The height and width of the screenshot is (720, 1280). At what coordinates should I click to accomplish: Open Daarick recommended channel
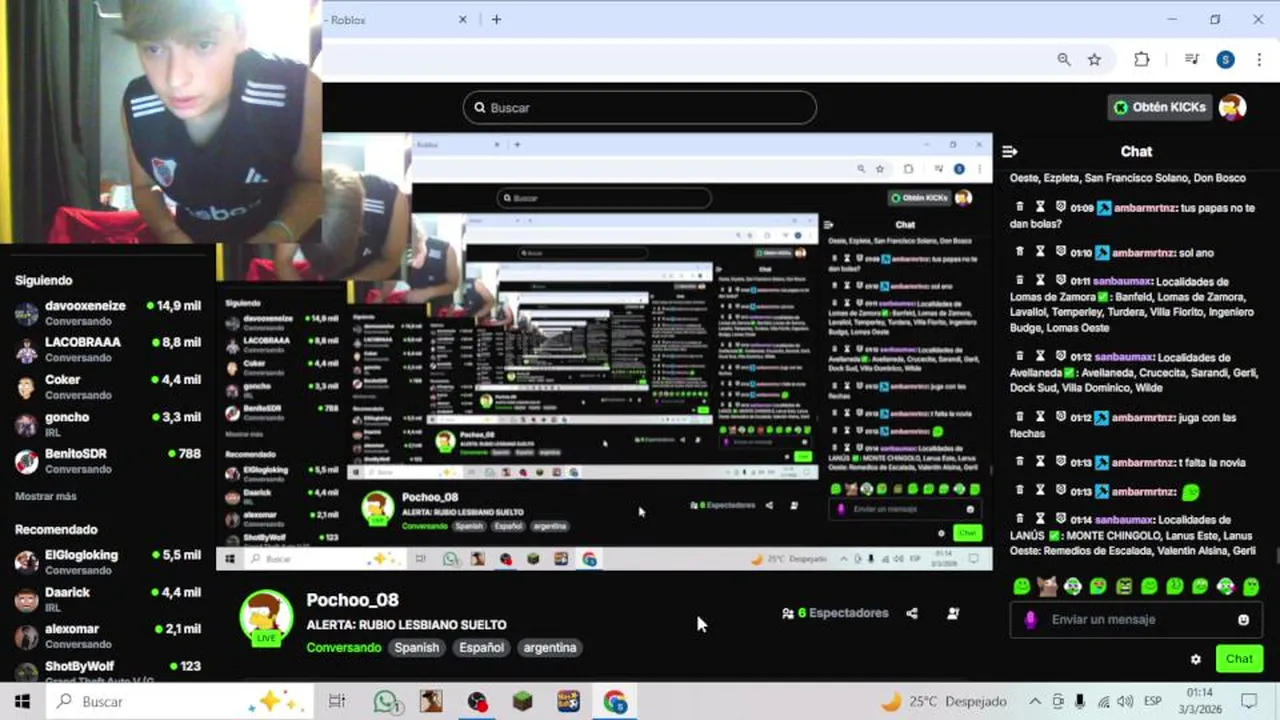tap(108, 599)
